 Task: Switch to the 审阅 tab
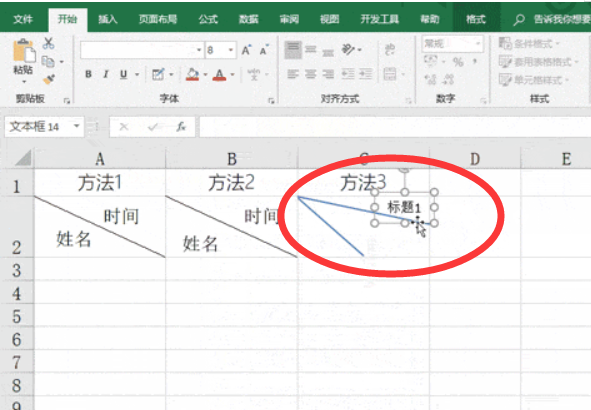289,19
